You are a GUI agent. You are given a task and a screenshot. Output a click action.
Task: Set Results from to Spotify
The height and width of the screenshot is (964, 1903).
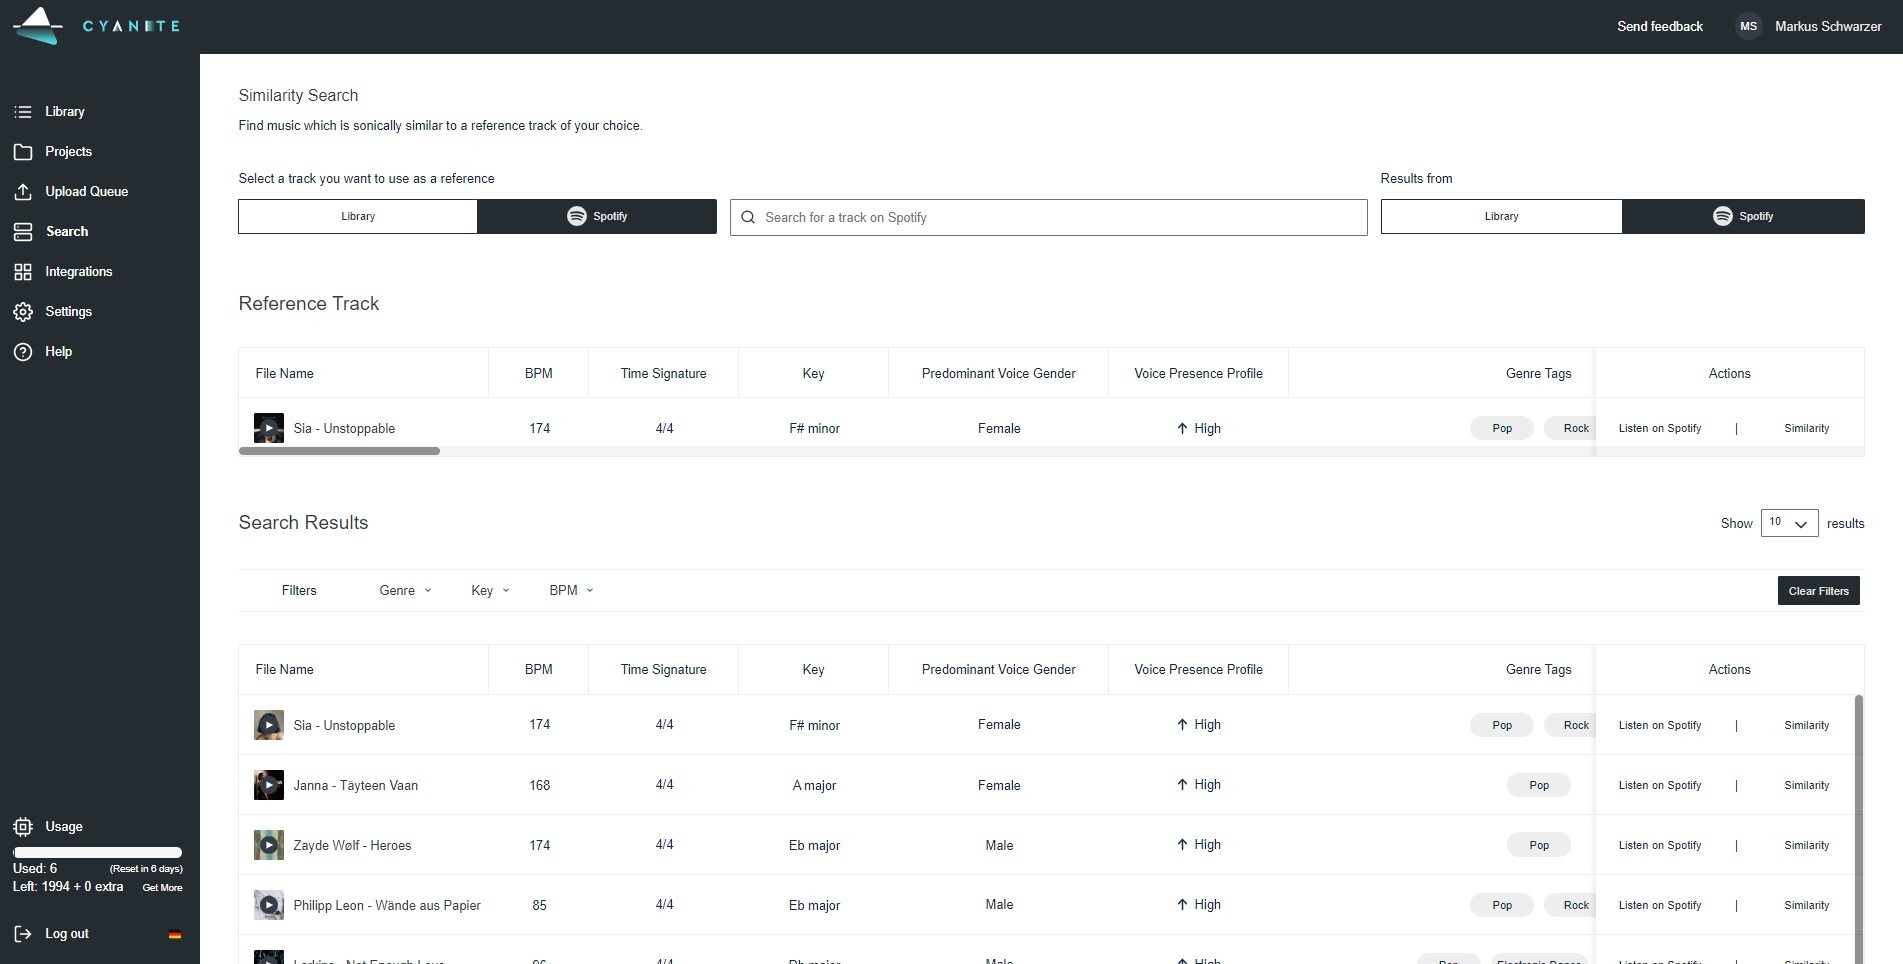click(1743, 217)
